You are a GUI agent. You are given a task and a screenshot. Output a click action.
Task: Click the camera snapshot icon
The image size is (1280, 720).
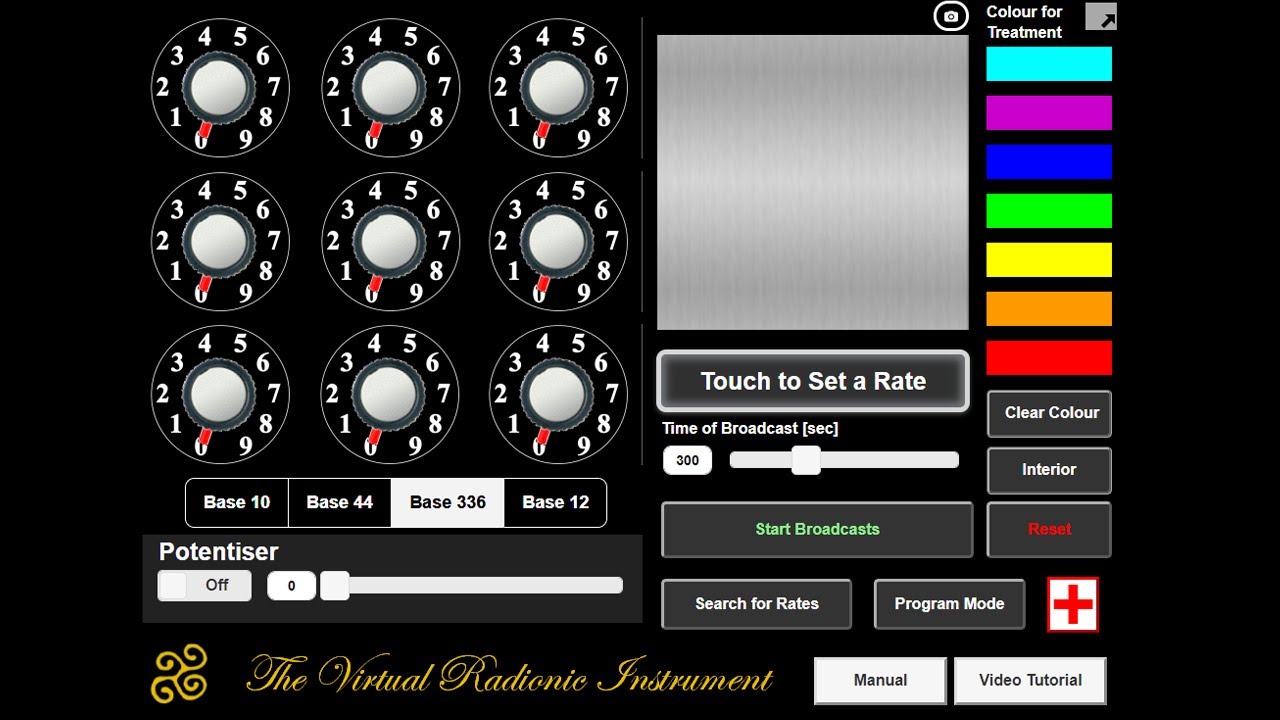pyautogui.click(x=951, y=16)
